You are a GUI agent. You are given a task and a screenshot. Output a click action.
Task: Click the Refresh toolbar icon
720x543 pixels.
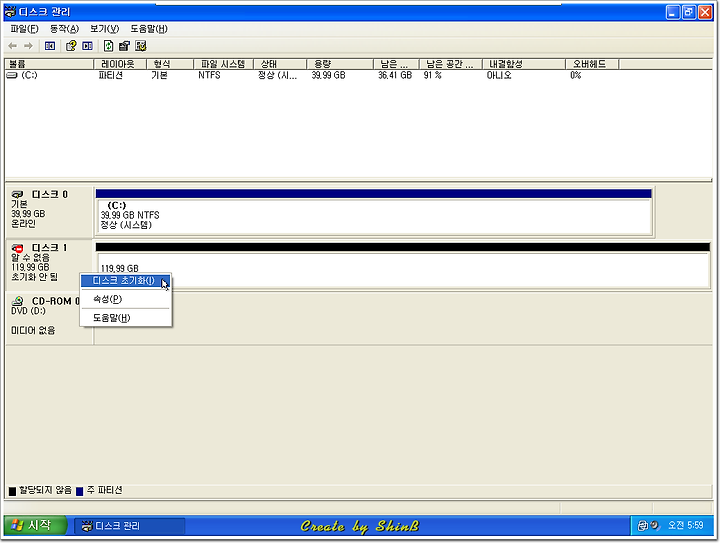pos(108,46)
